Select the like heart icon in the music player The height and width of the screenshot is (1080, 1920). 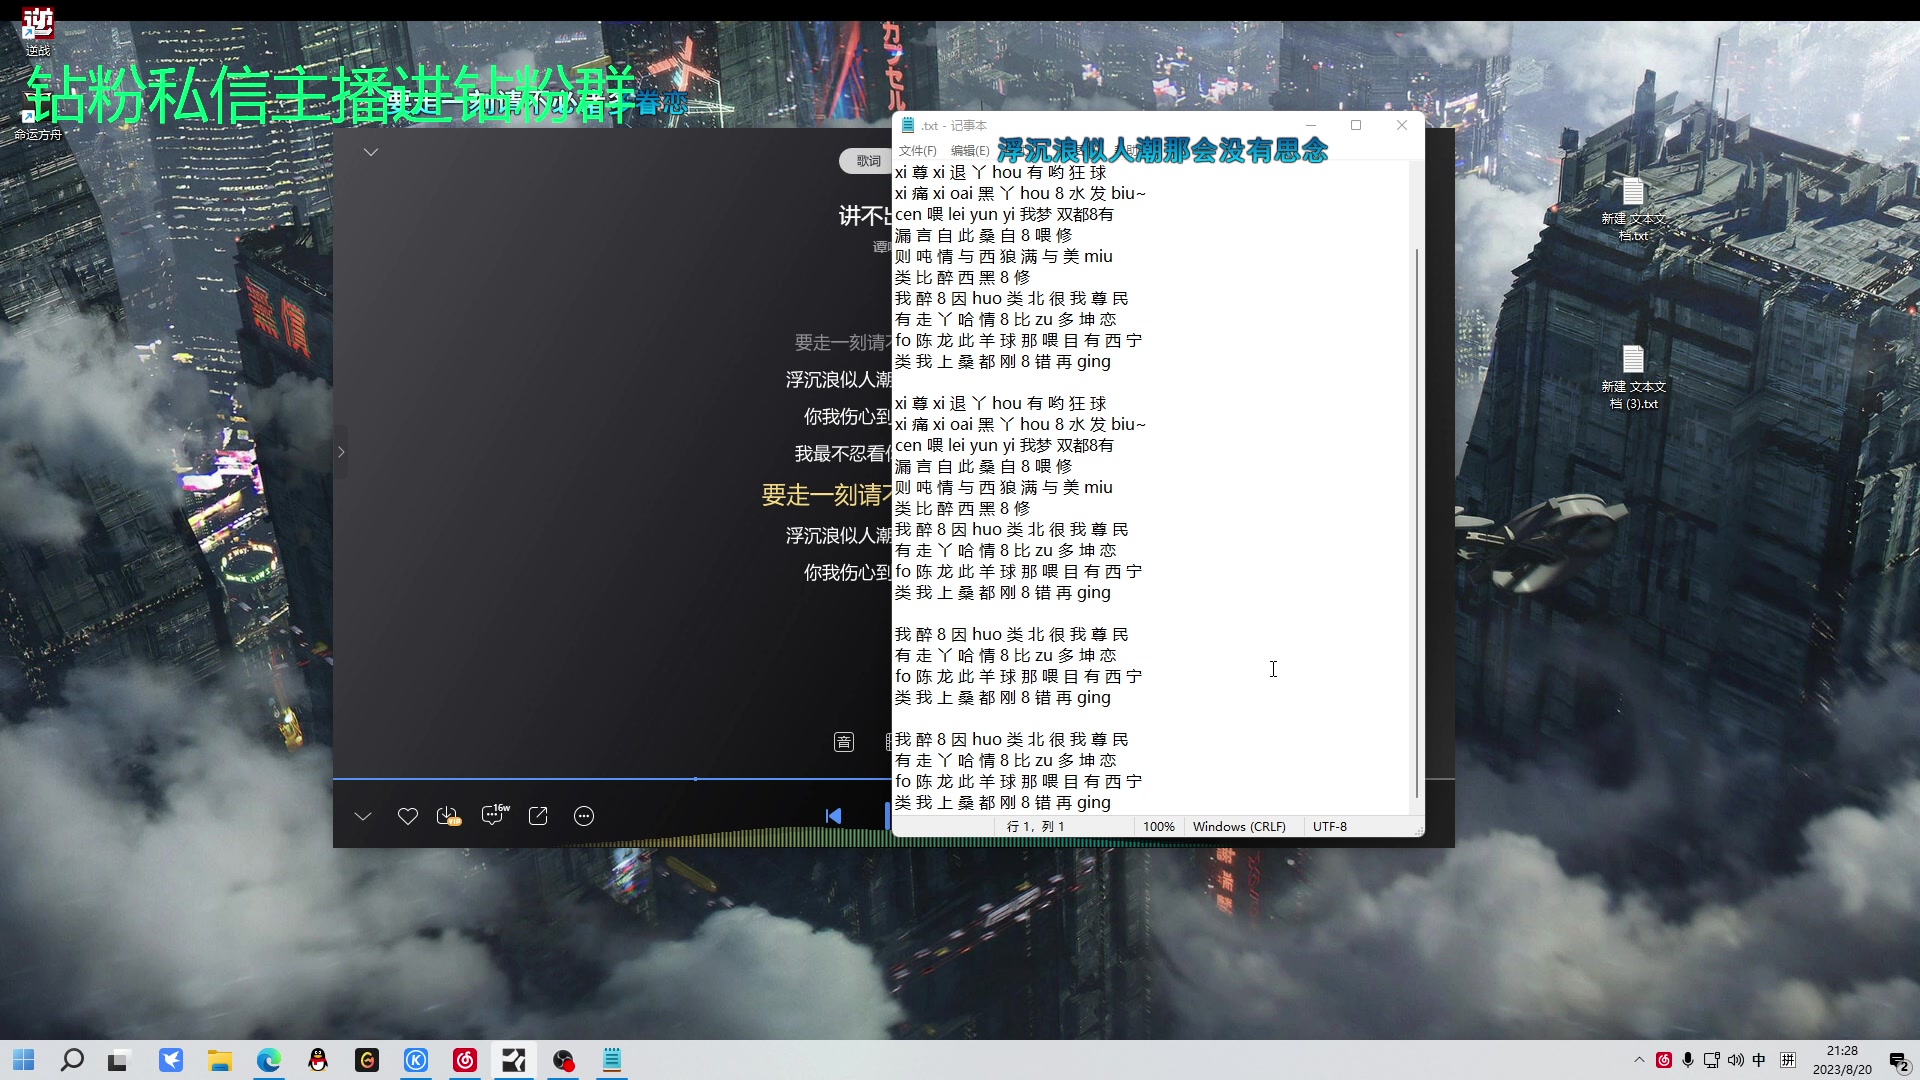[x=407, y=816]
